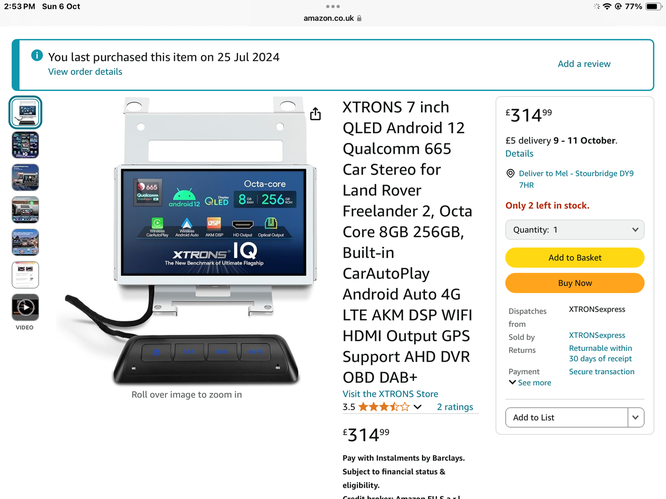
Task: Tap the info icon in purchase banner
Action: coord(37,55)
